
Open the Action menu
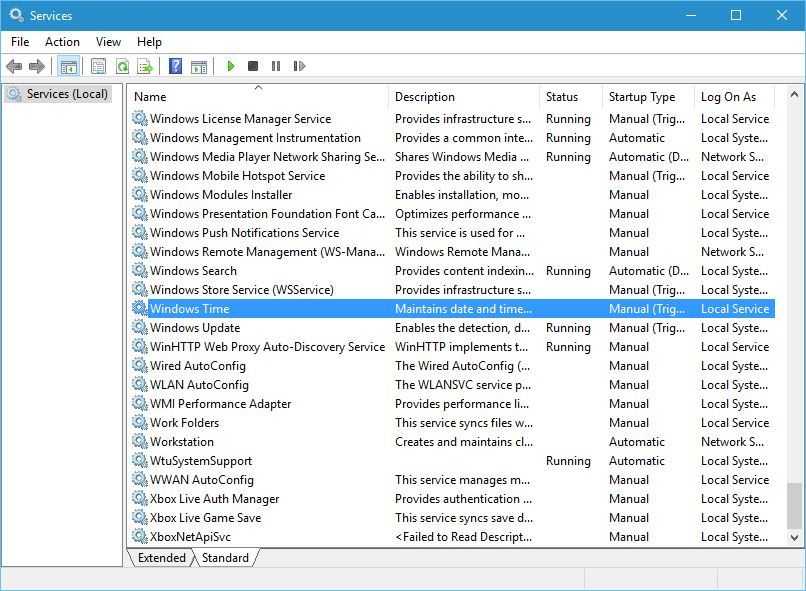pyautogui.click(x=62, y=42)
